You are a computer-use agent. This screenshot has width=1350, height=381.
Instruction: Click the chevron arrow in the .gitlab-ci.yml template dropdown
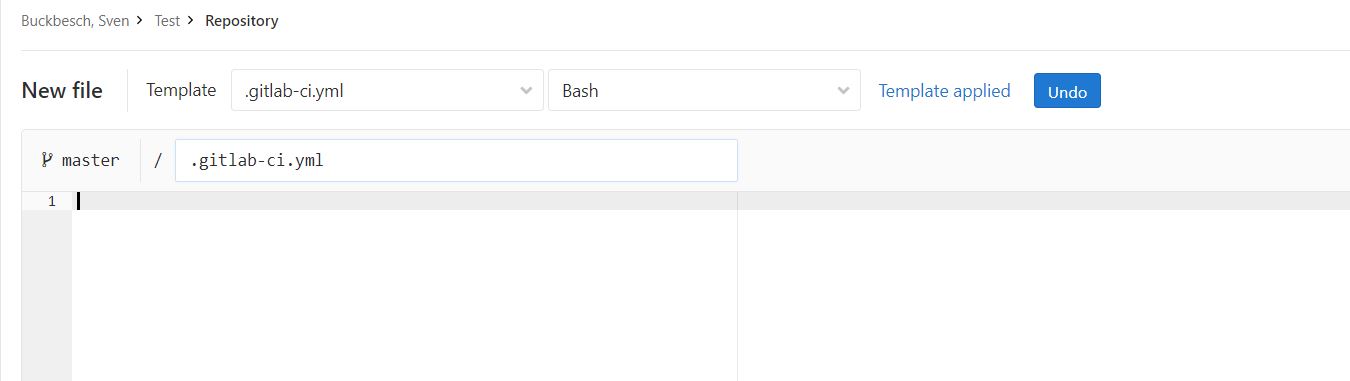[x=526, y=91]
